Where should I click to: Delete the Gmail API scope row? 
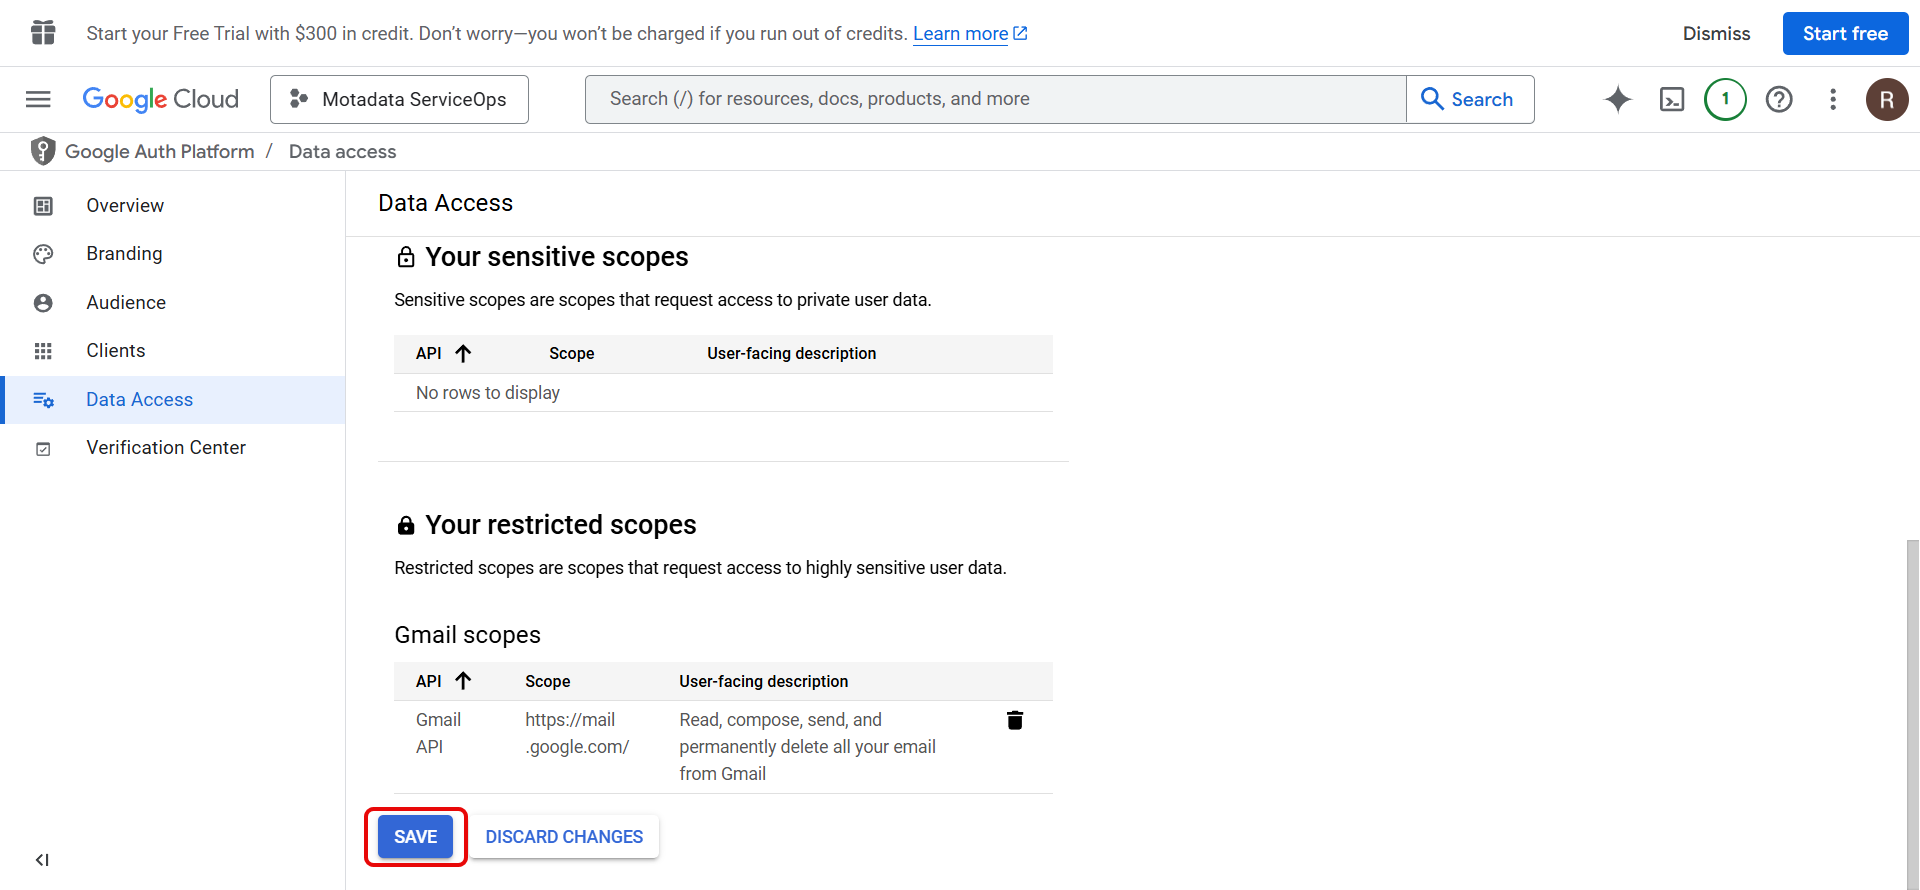point(1015,720)
